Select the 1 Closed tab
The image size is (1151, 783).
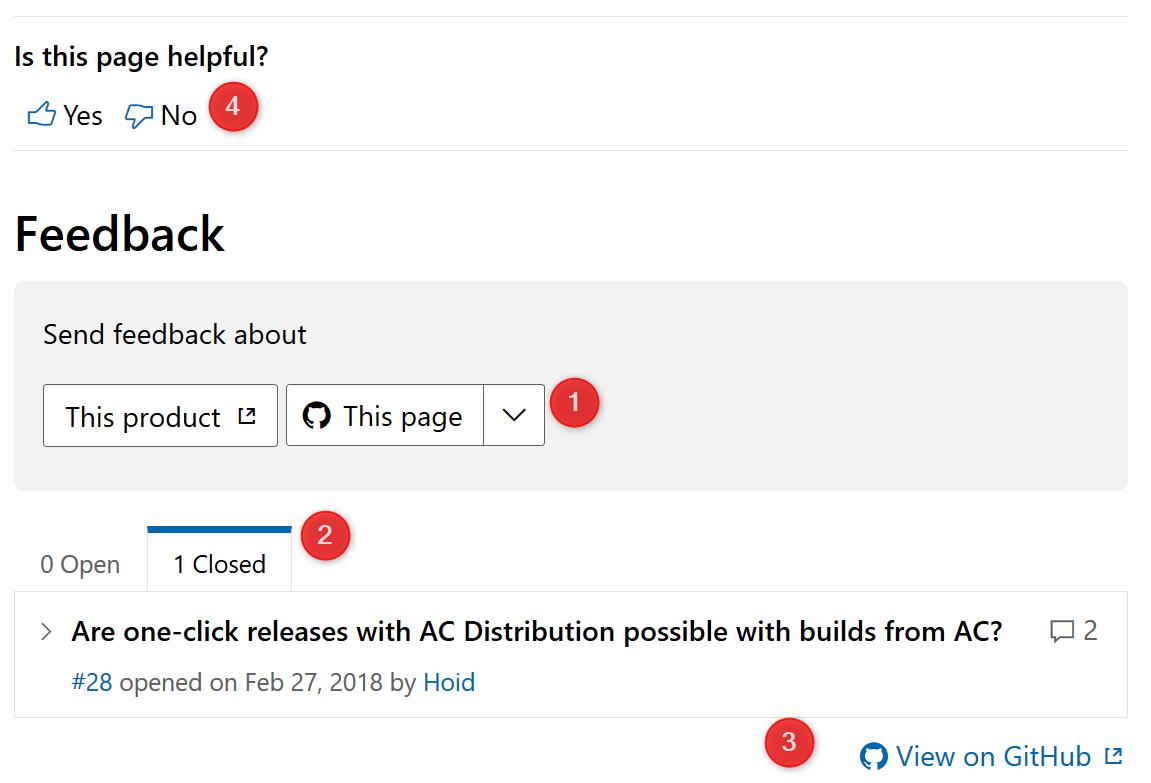pos(218,564)
